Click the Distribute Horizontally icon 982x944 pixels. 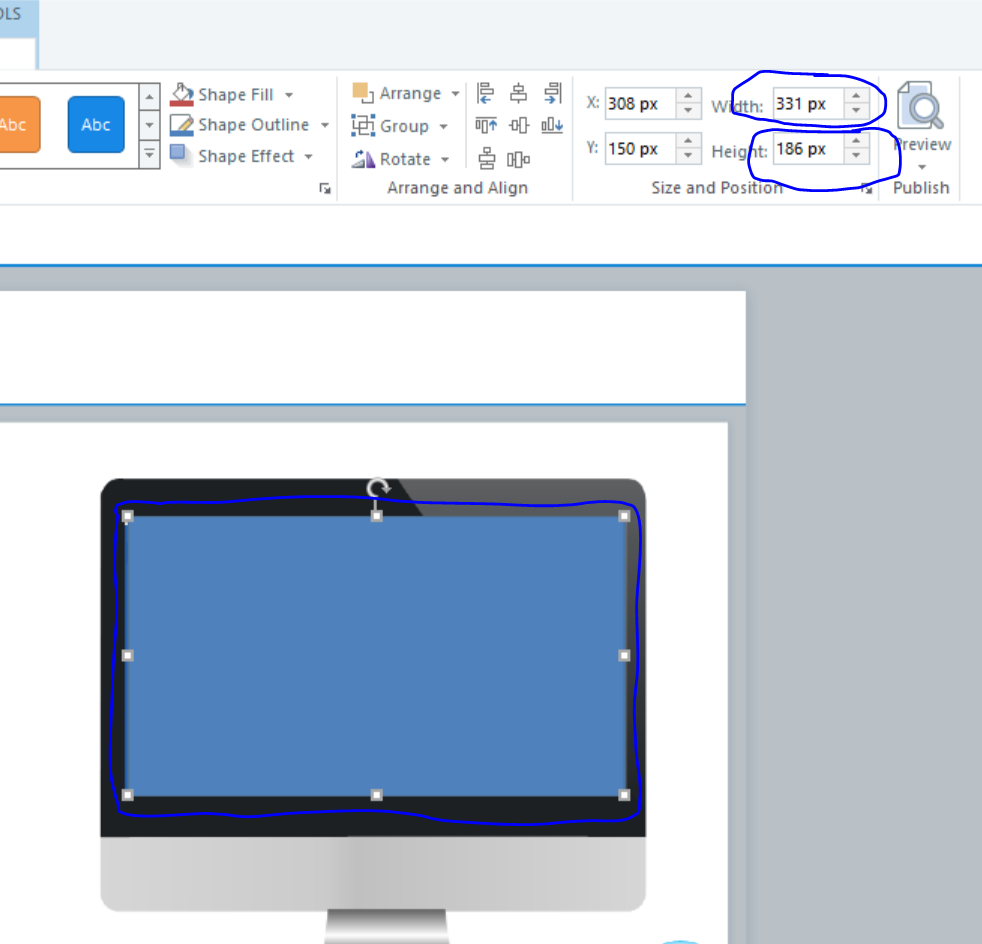(x=519, y=160)
